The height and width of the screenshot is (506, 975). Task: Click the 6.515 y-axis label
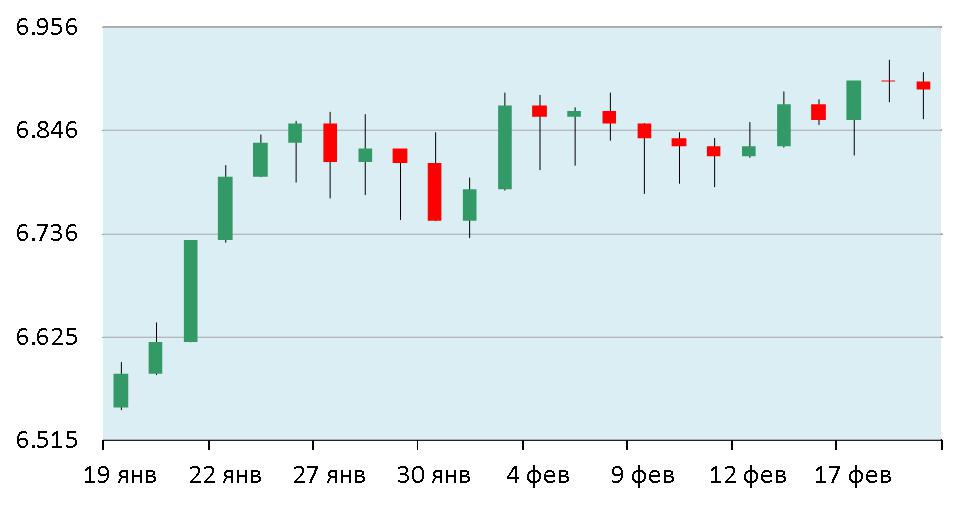click(x=49, y=441)
